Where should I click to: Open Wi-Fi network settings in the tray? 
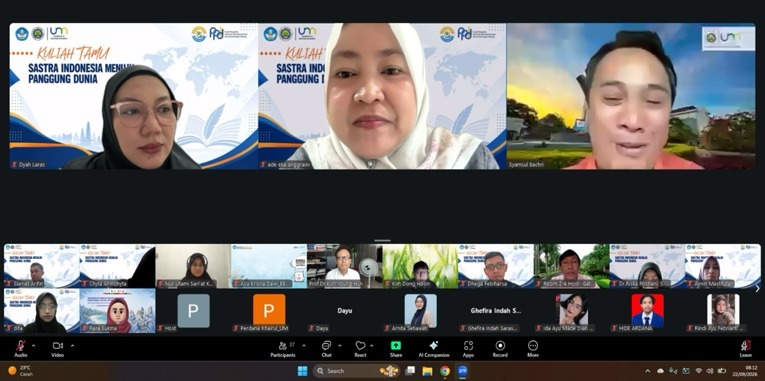click(698, 371)
